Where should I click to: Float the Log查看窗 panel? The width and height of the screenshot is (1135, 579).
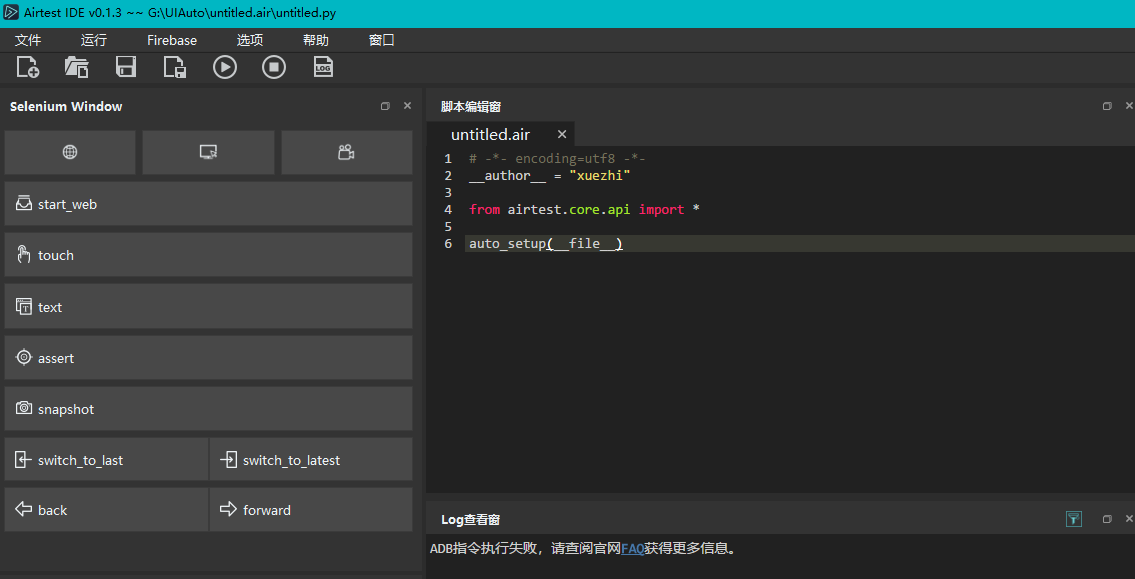(x=1107, y=519)
